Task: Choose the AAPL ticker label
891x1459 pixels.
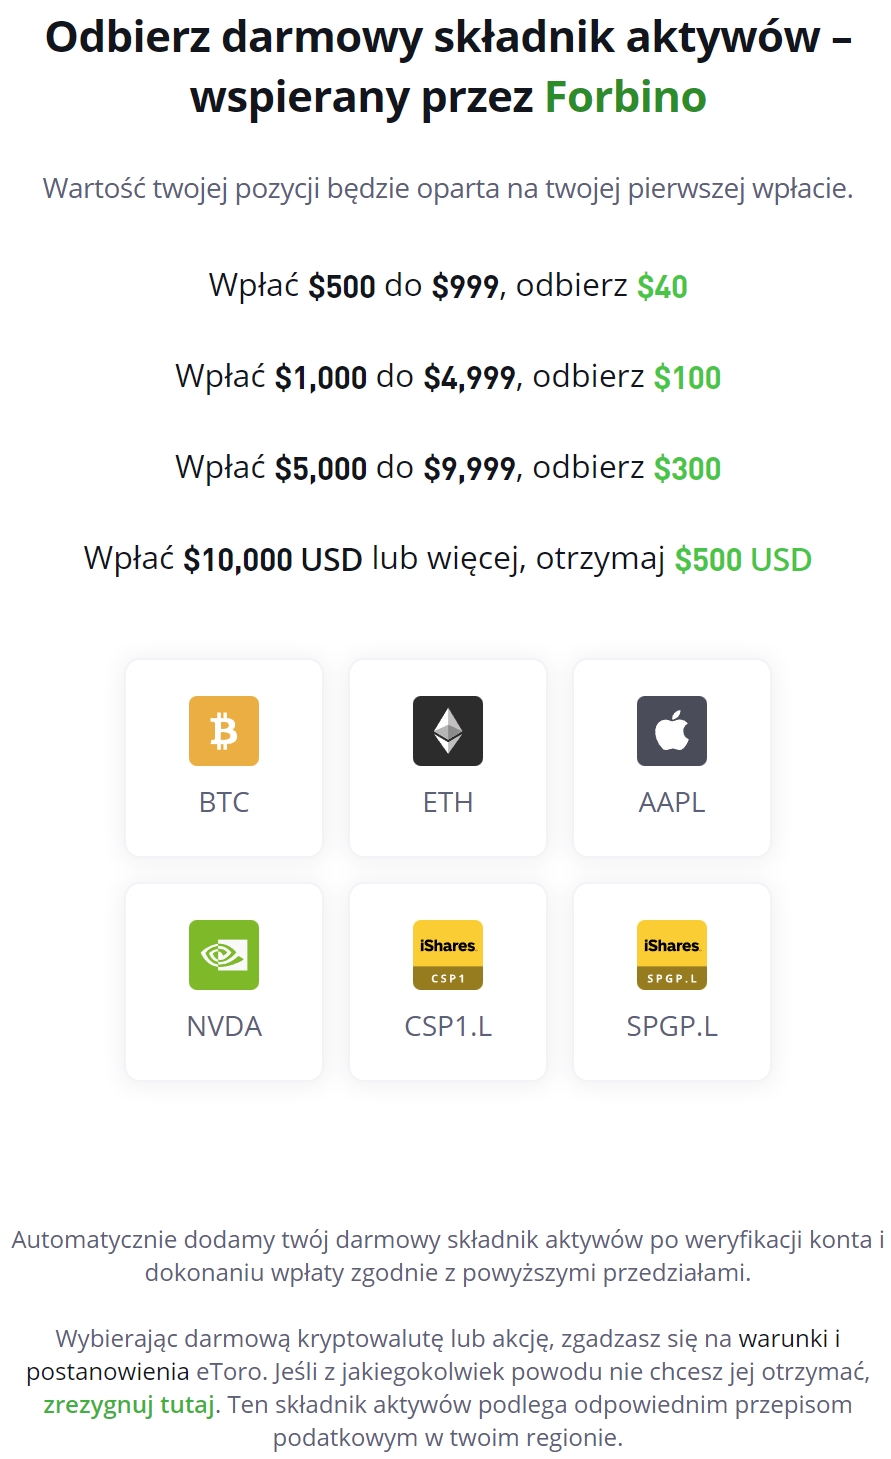Action: [672, 802]
